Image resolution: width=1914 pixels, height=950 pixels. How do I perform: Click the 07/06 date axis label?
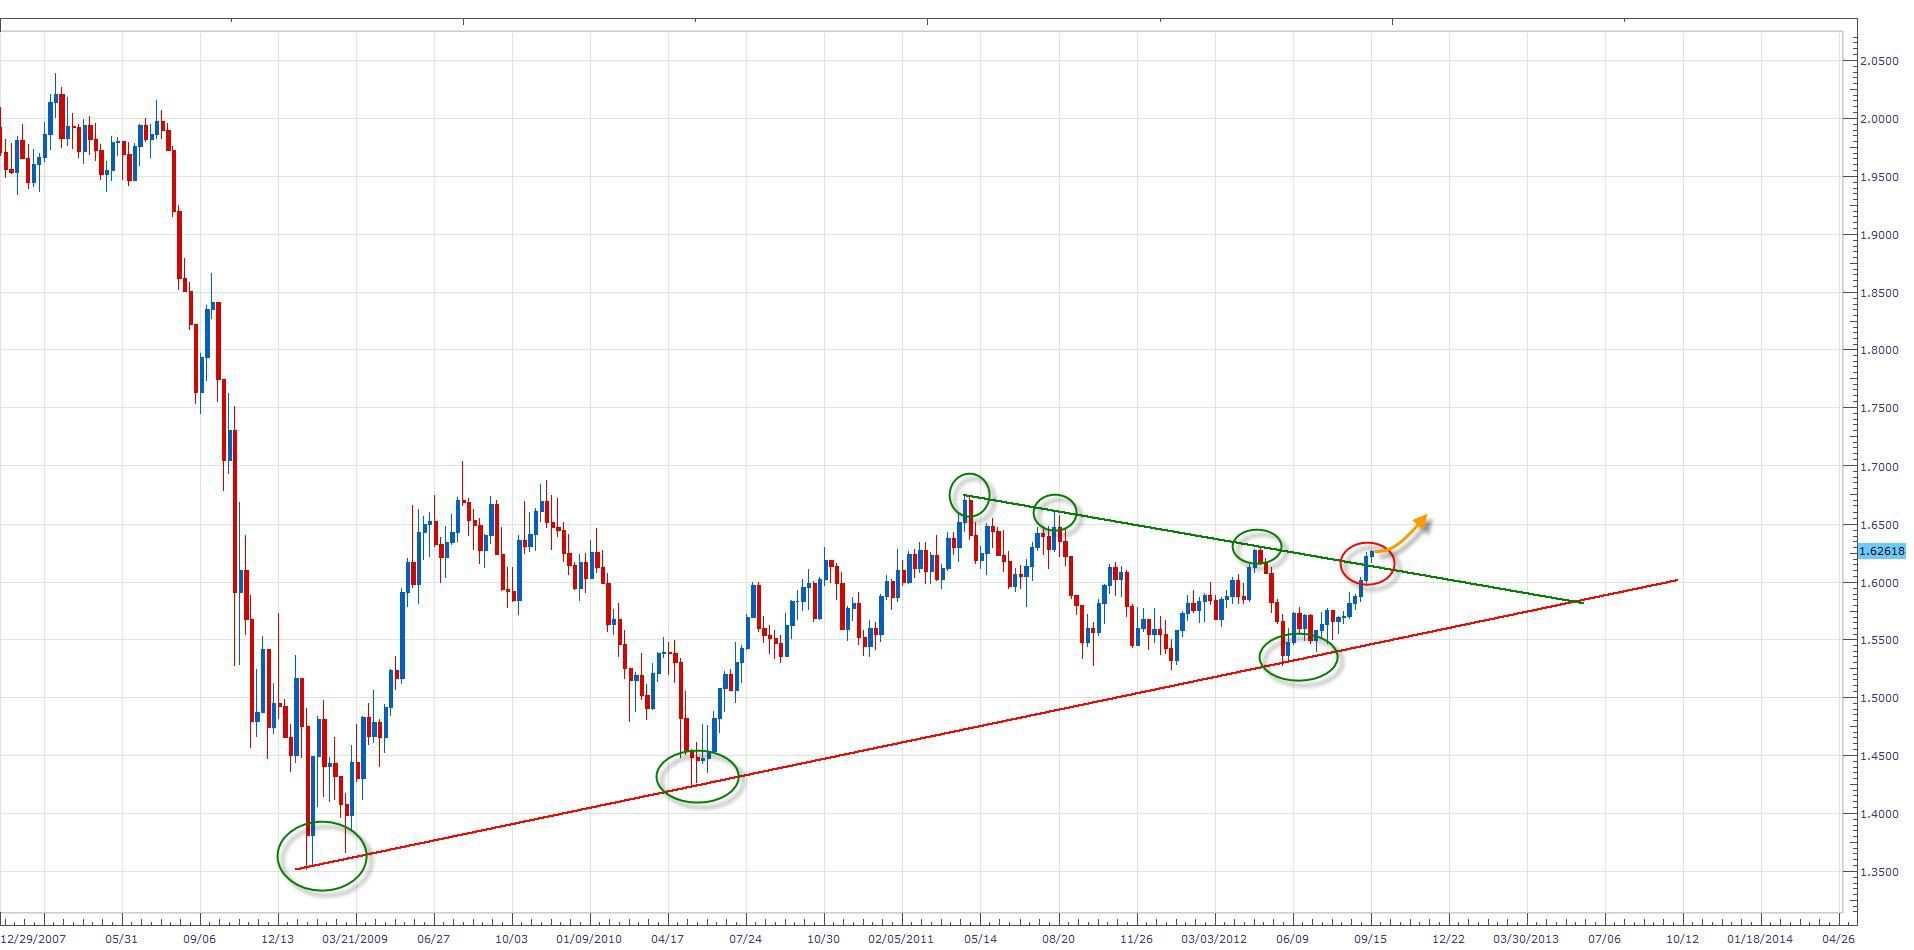coord(1605,939)
